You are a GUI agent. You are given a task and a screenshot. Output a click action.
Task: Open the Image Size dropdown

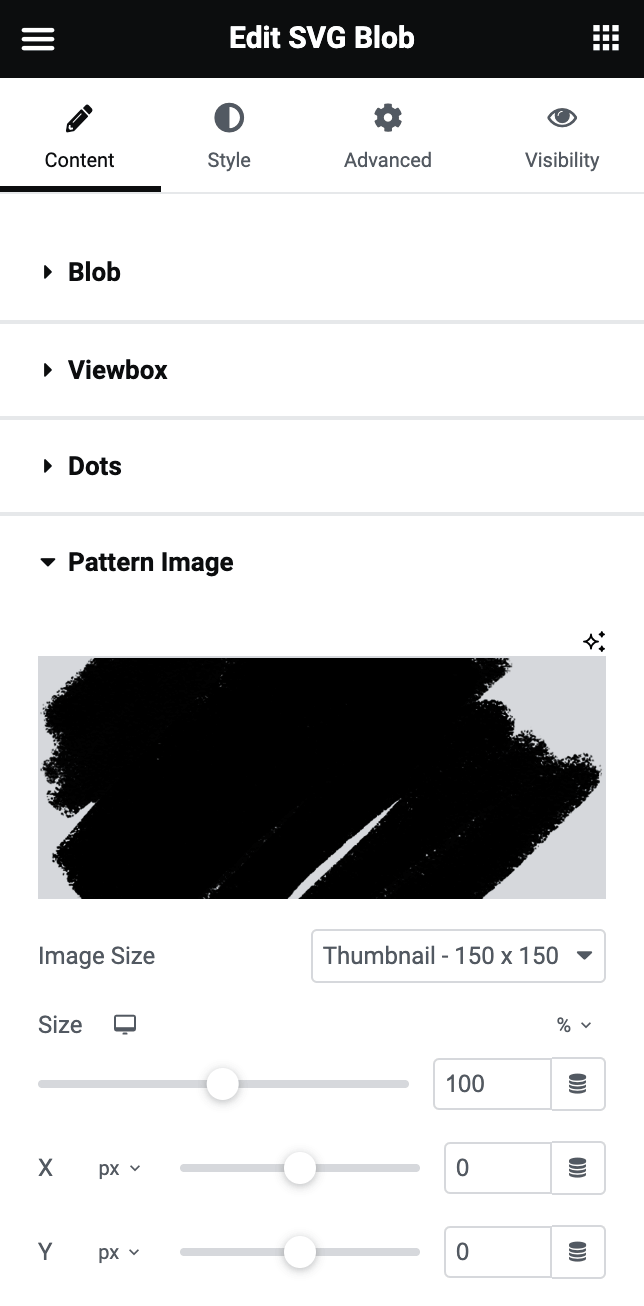click(x=458, y=956)
